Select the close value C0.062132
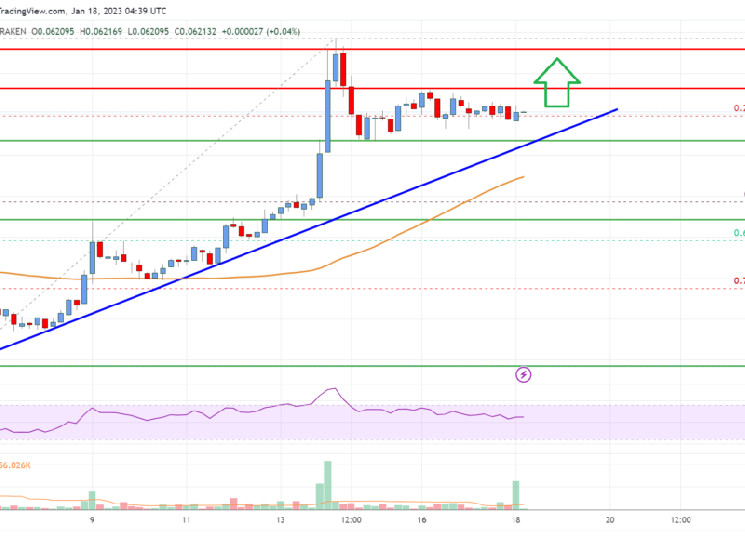The height and width of the screenshot is (558, 745). tap(196, 32)
